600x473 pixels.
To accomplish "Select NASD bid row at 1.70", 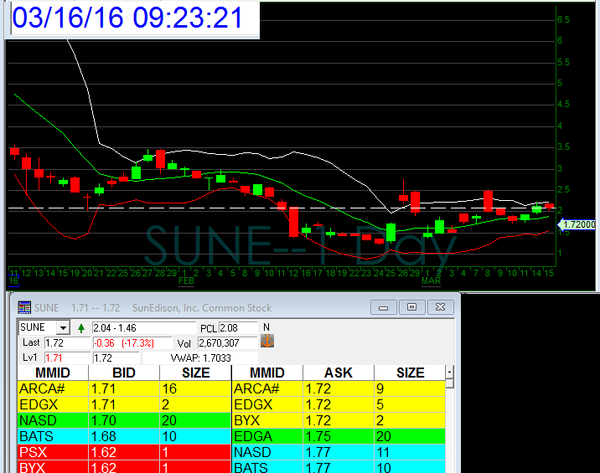I will click(124, 421).
